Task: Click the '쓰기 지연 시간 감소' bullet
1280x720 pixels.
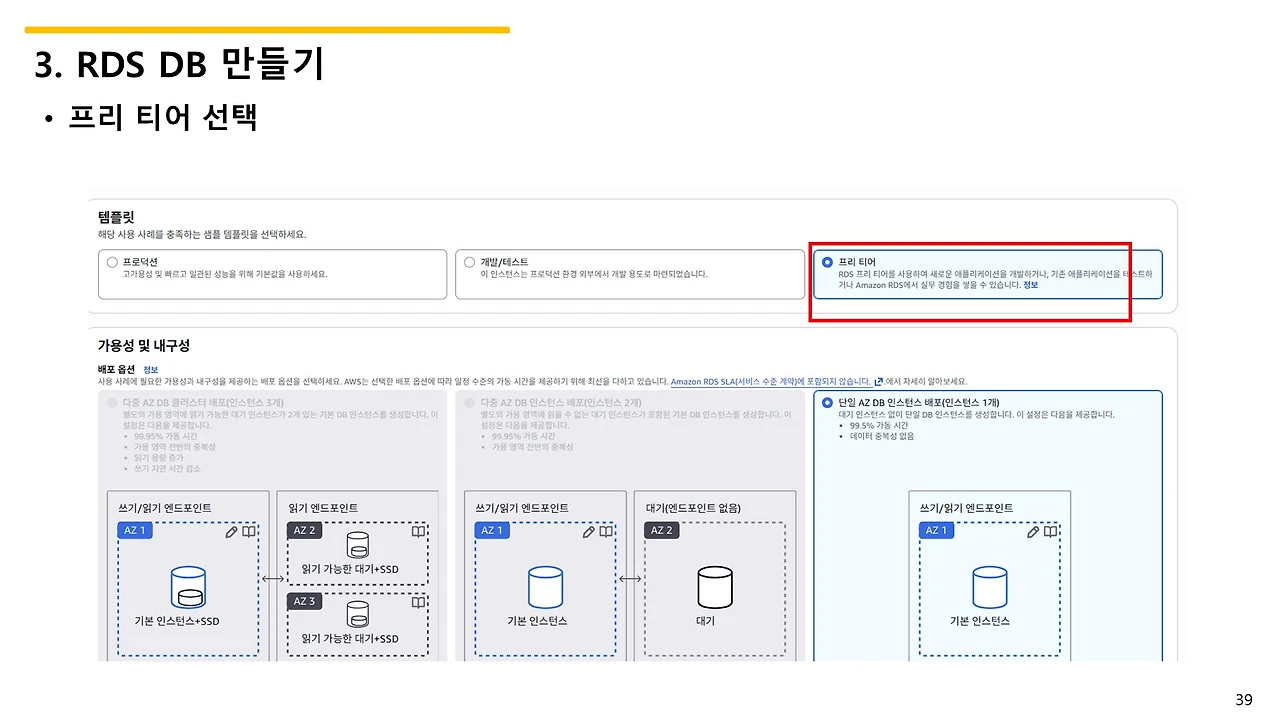Action: (x=166, y=469)
